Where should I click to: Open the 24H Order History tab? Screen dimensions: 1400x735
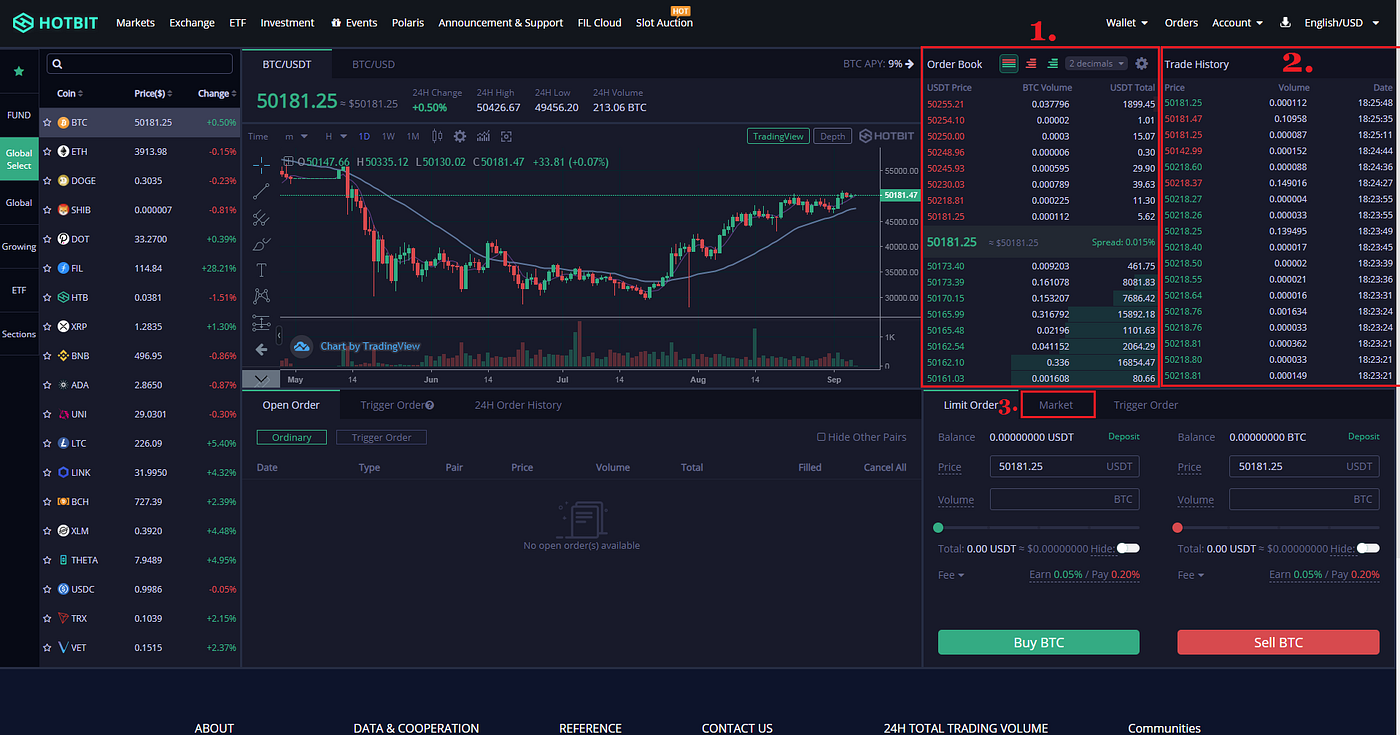pyautogui.click(x=518, y=405)
